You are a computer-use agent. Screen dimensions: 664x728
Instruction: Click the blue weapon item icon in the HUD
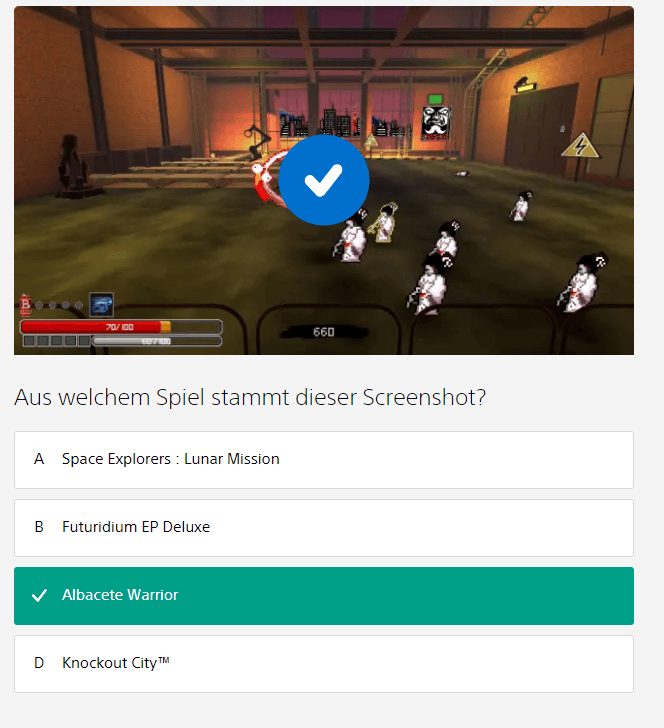[x=101, y=305]
